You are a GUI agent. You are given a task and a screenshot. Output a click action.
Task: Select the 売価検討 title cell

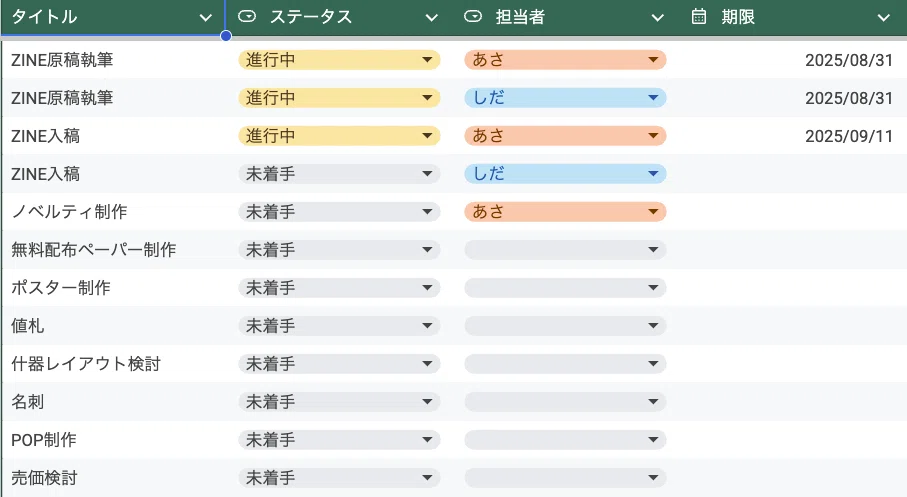(113, 478)
